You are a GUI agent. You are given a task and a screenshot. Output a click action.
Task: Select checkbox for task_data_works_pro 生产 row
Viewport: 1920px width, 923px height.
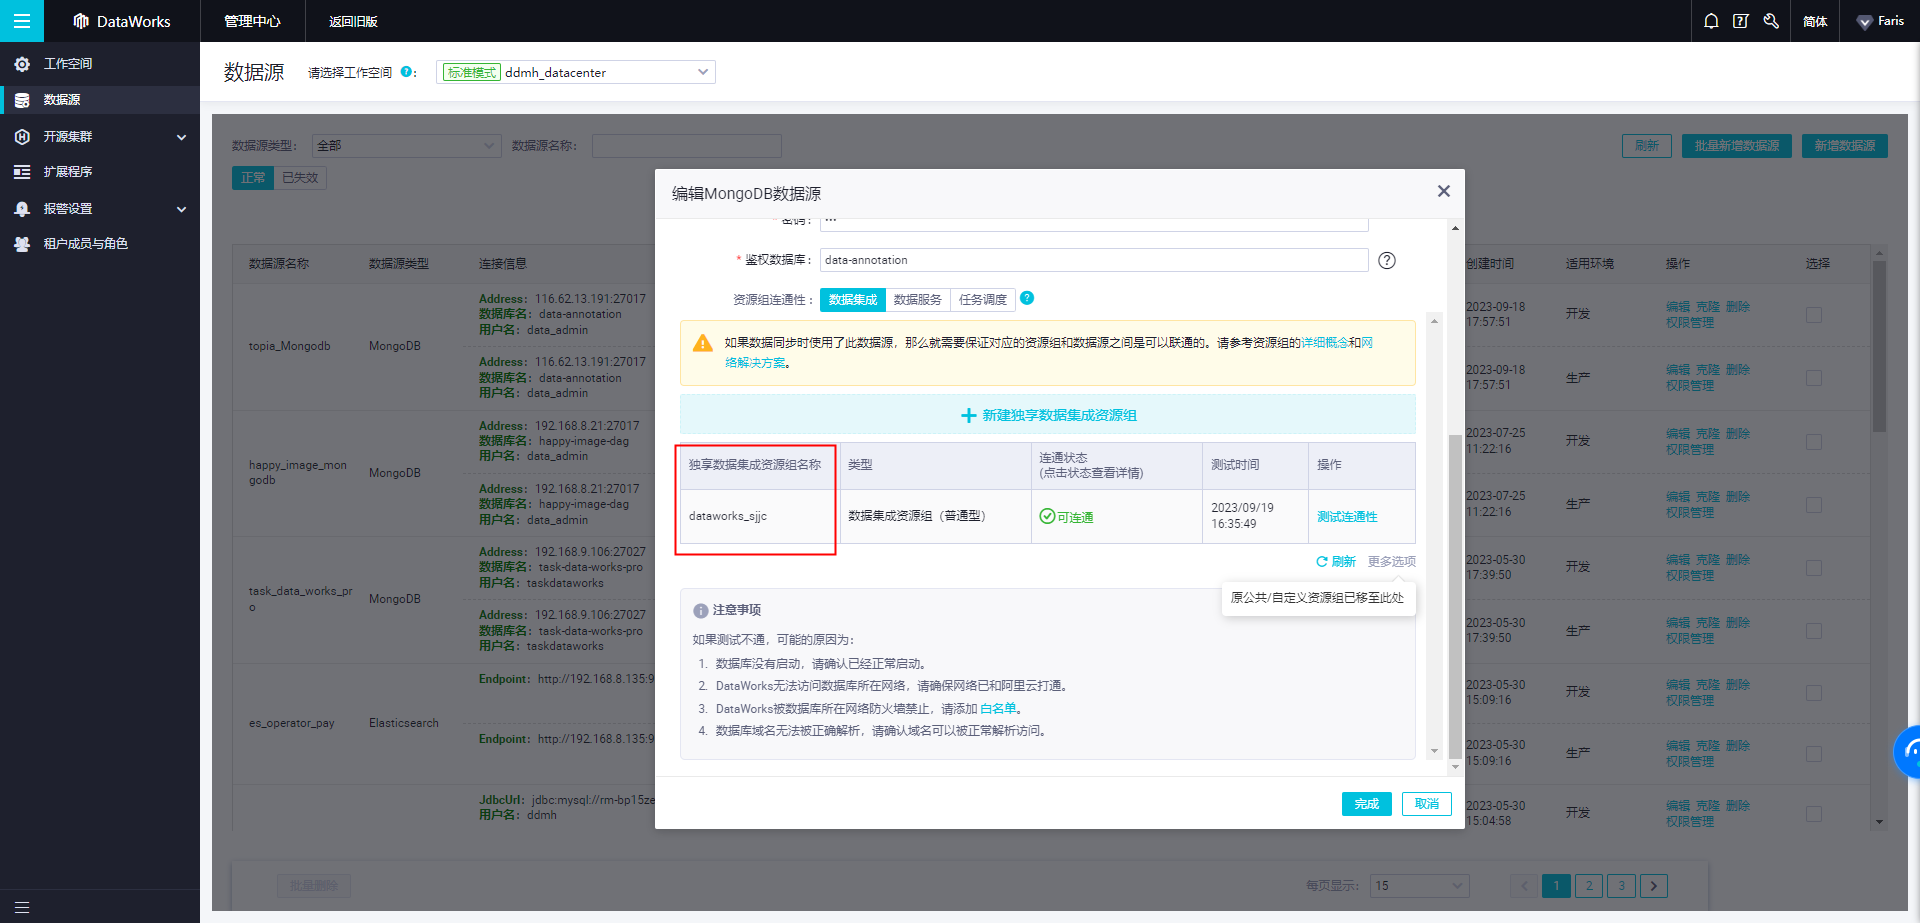click(x=1814, y=631)
